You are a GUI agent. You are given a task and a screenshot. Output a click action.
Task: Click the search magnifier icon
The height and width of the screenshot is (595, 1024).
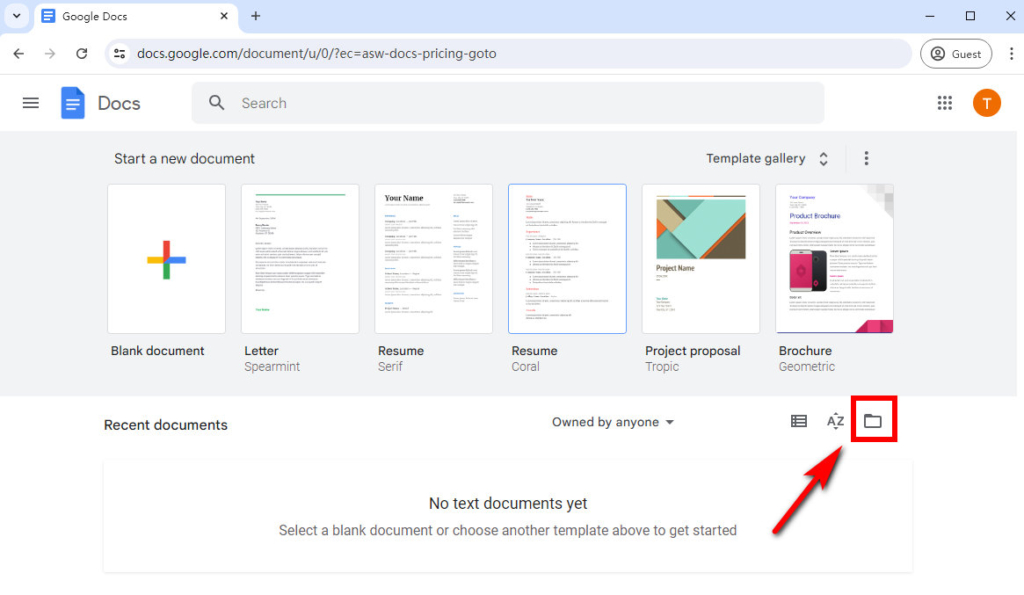click(x=216, y=102)
